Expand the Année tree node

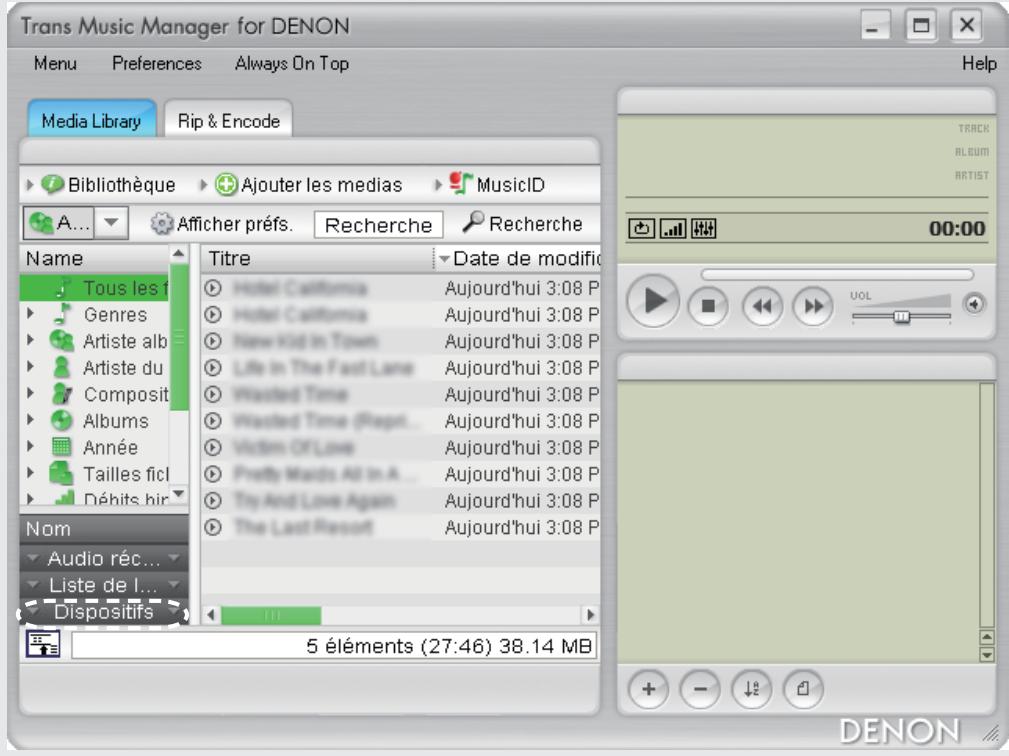30,447
